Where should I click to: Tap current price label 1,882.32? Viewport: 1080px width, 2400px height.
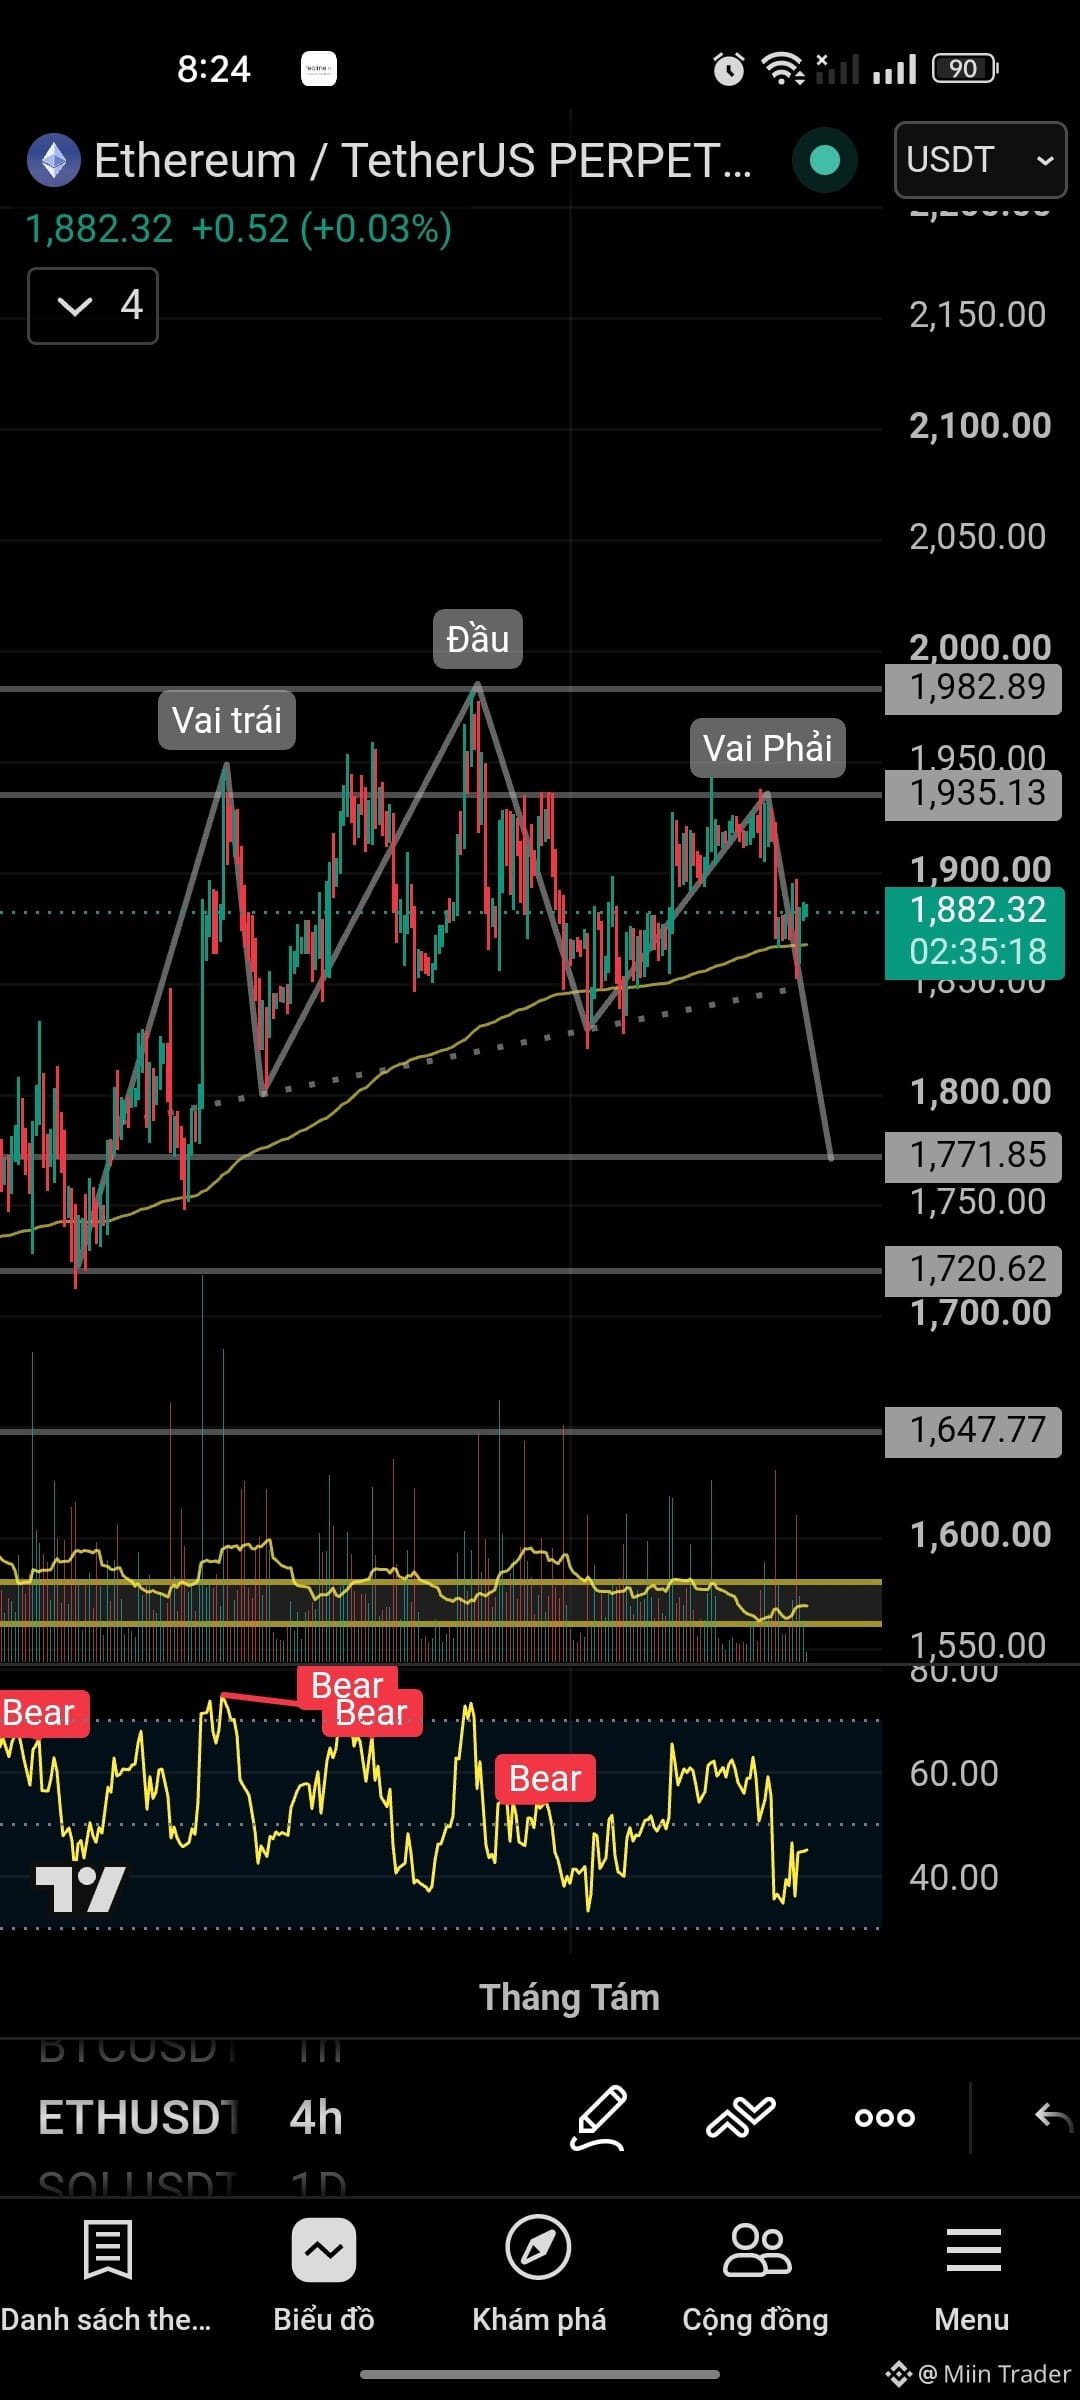(975, 910)
